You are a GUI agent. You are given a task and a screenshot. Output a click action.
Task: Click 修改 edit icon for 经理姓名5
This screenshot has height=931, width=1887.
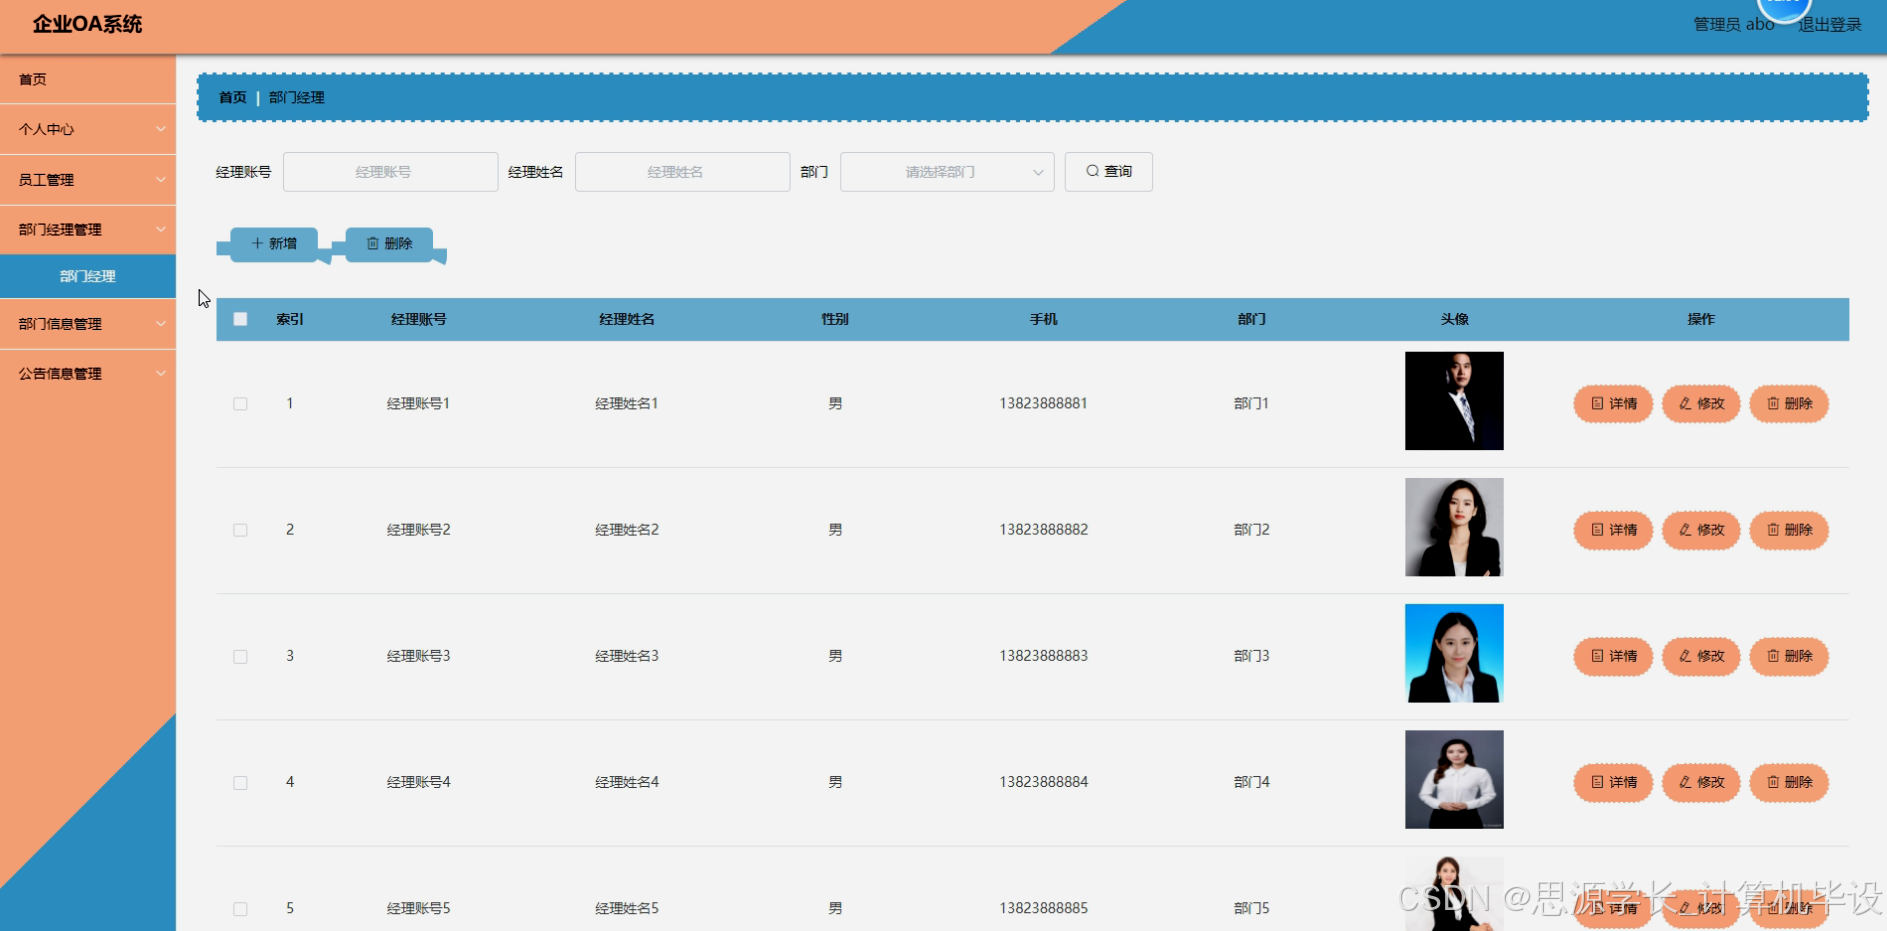(1700, 908)
